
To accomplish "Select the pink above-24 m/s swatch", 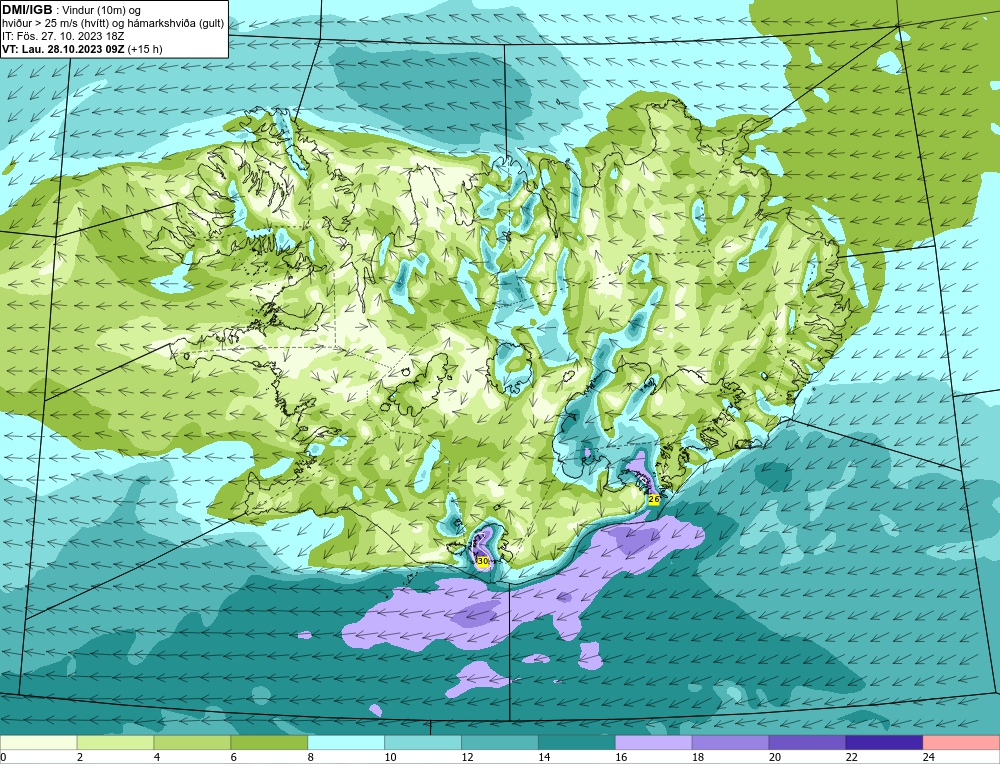I will coord(961,743).
